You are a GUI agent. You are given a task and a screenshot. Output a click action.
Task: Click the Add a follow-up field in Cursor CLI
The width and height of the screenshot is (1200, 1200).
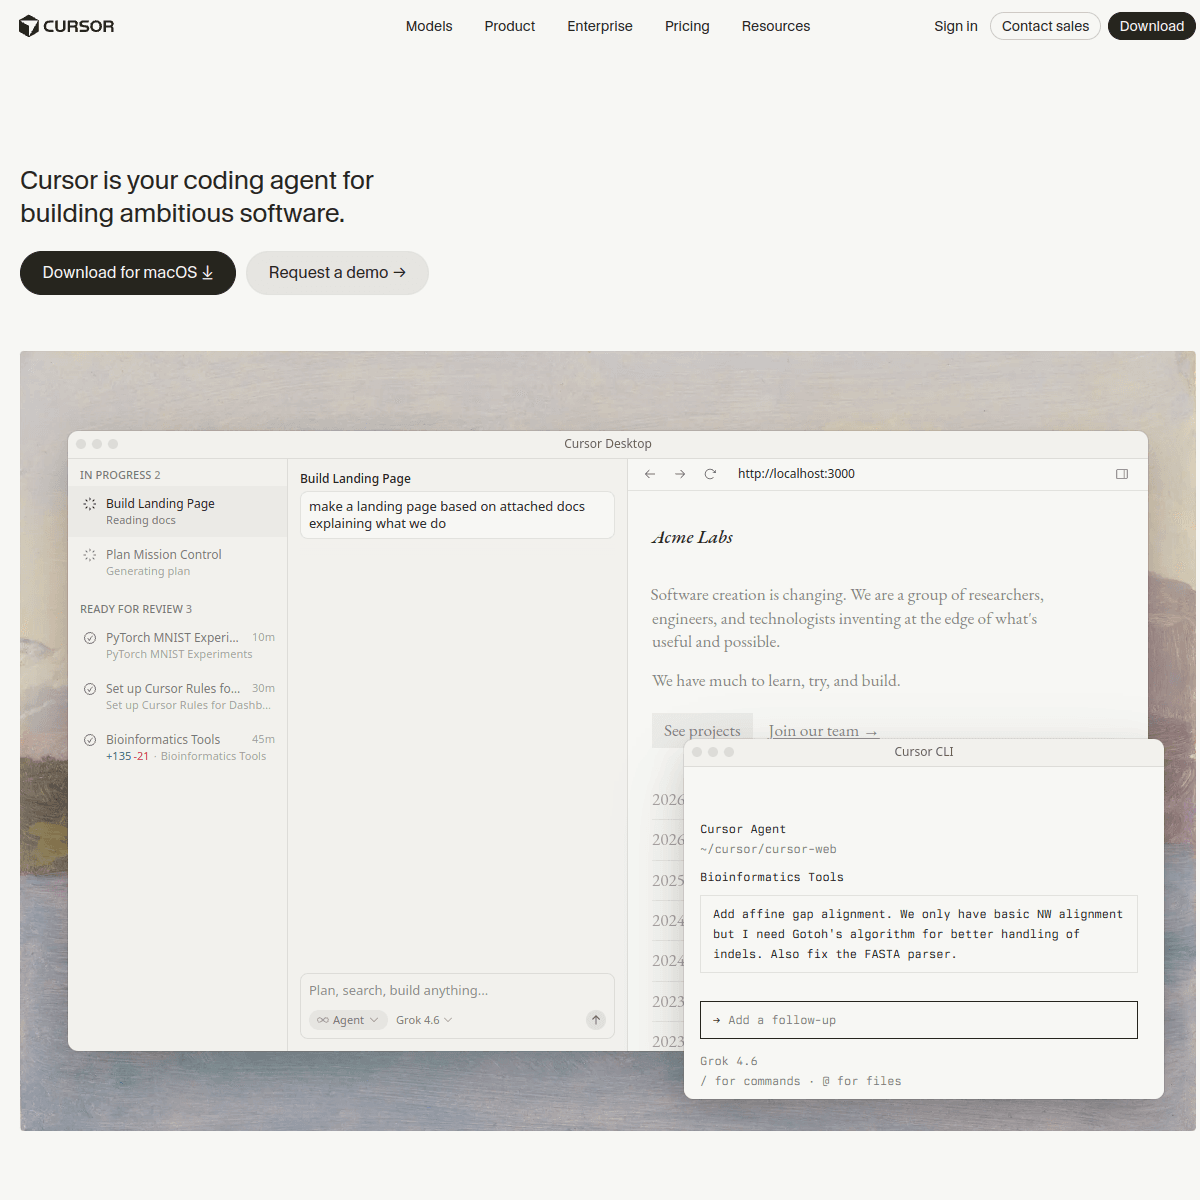919,1020
